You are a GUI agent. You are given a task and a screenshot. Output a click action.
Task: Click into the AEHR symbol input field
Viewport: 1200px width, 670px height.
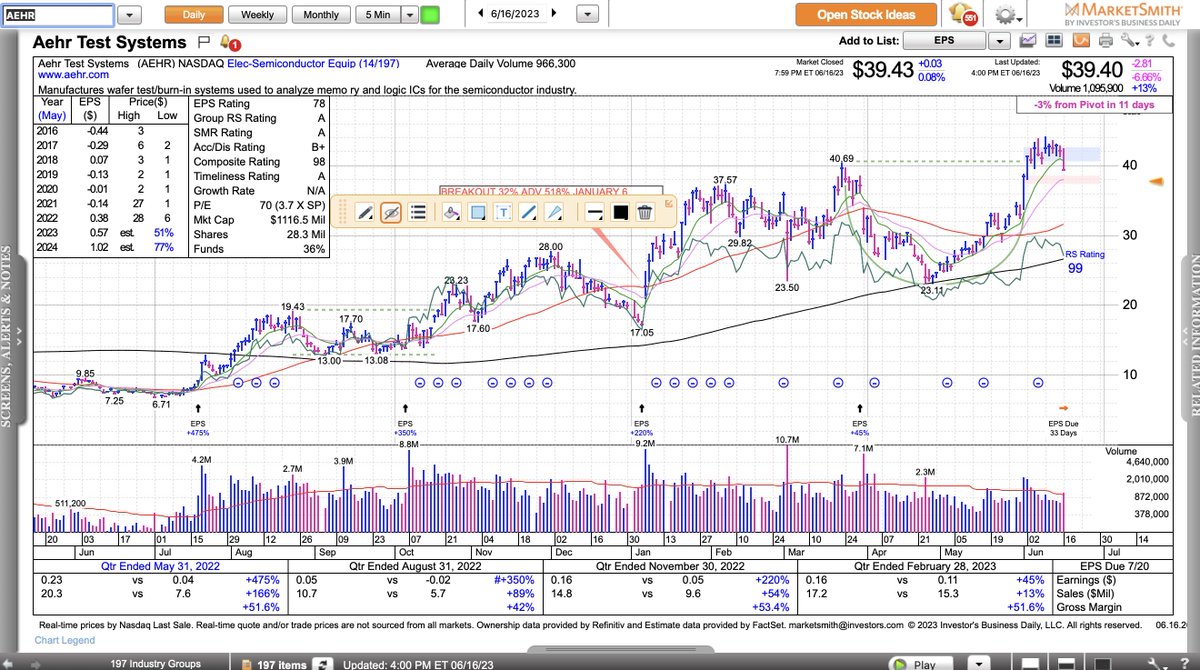tap(57, 14)
